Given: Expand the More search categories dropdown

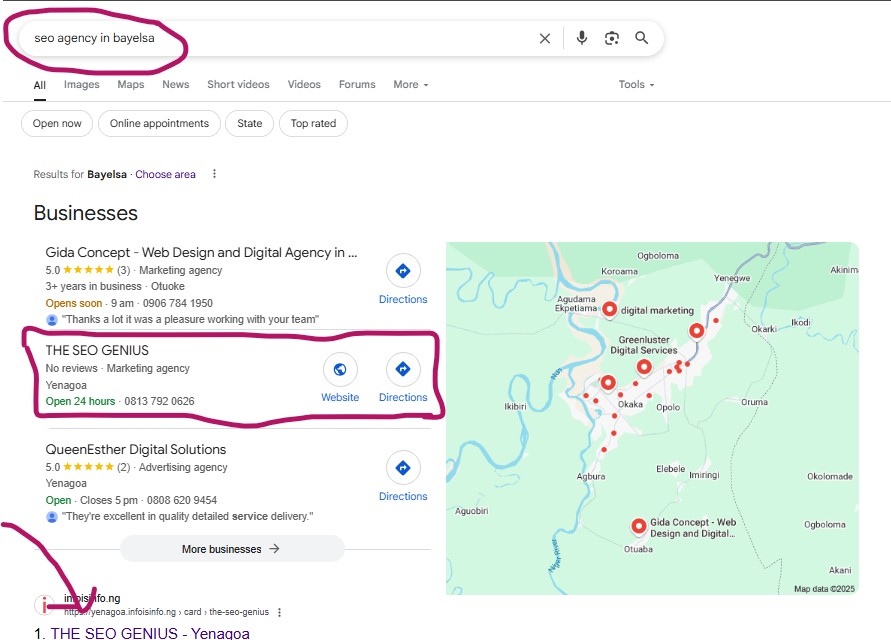Looking at the screenshot, I should tap(410, 85).
